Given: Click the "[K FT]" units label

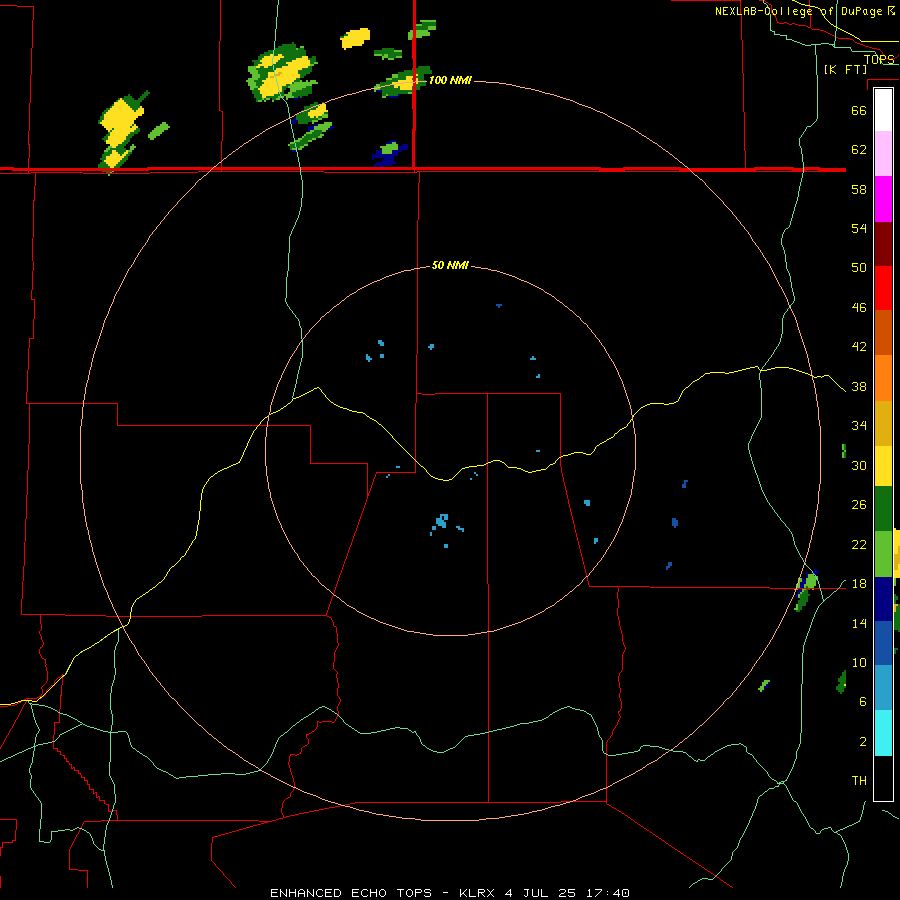Looking at the screenshot, I should click(845, 69).
